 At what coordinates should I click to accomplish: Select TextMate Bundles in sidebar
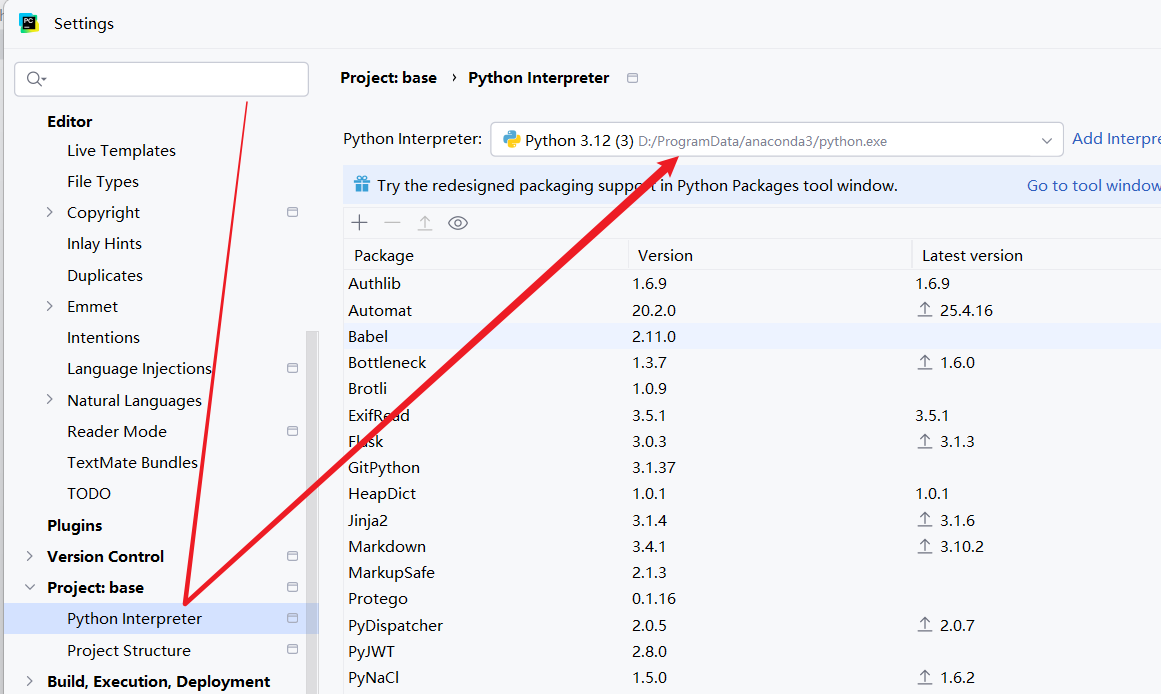tap(133, 462)
